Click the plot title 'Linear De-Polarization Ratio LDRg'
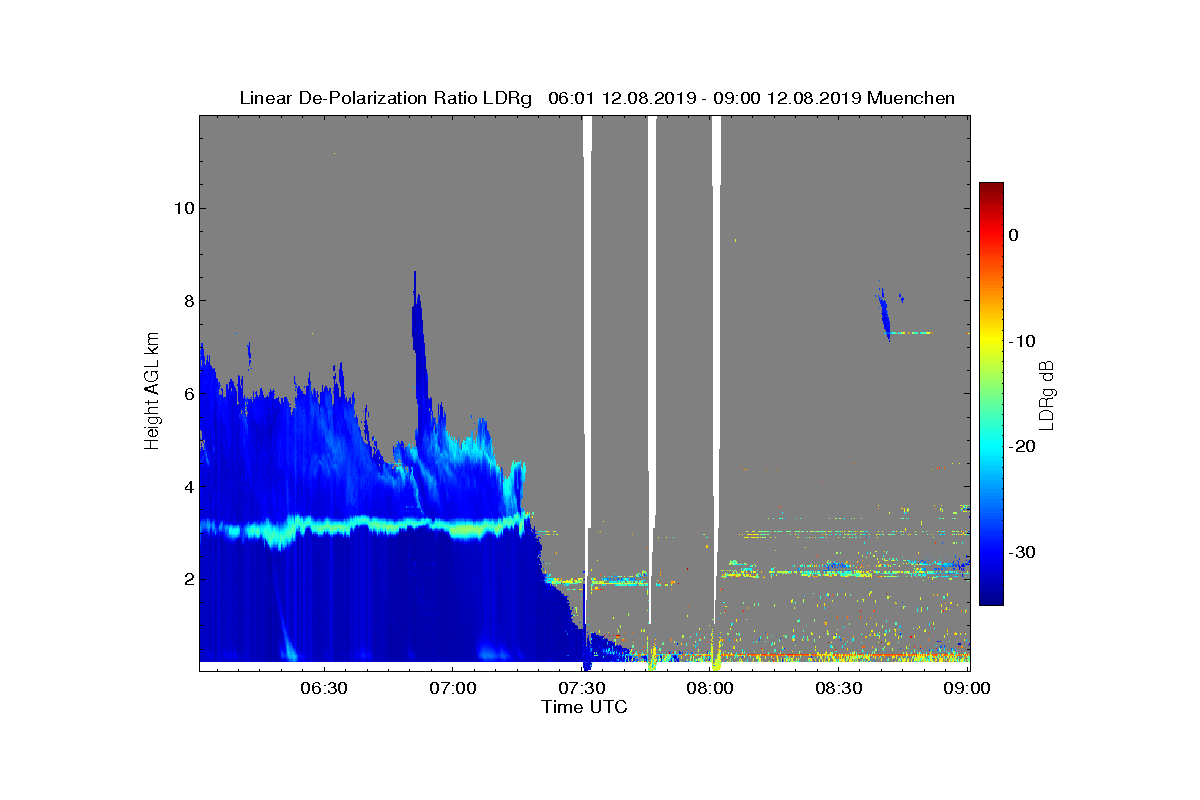This screenshot has height=800, width=1200. pos(386,98)
